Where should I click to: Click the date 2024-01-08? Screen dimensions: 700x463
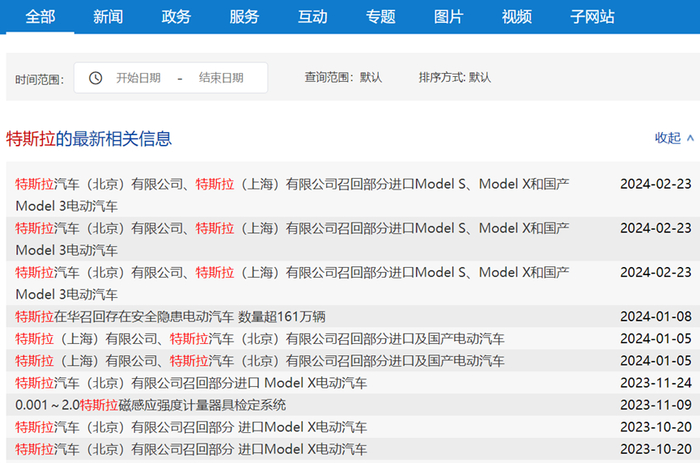656,317
